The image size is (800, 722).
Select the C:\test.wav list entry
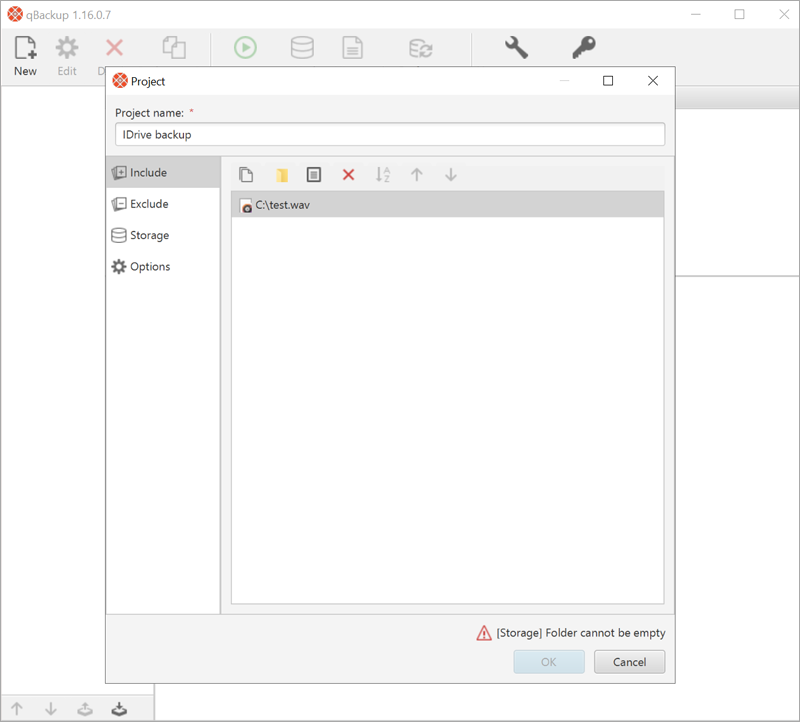tap(447, 205)
